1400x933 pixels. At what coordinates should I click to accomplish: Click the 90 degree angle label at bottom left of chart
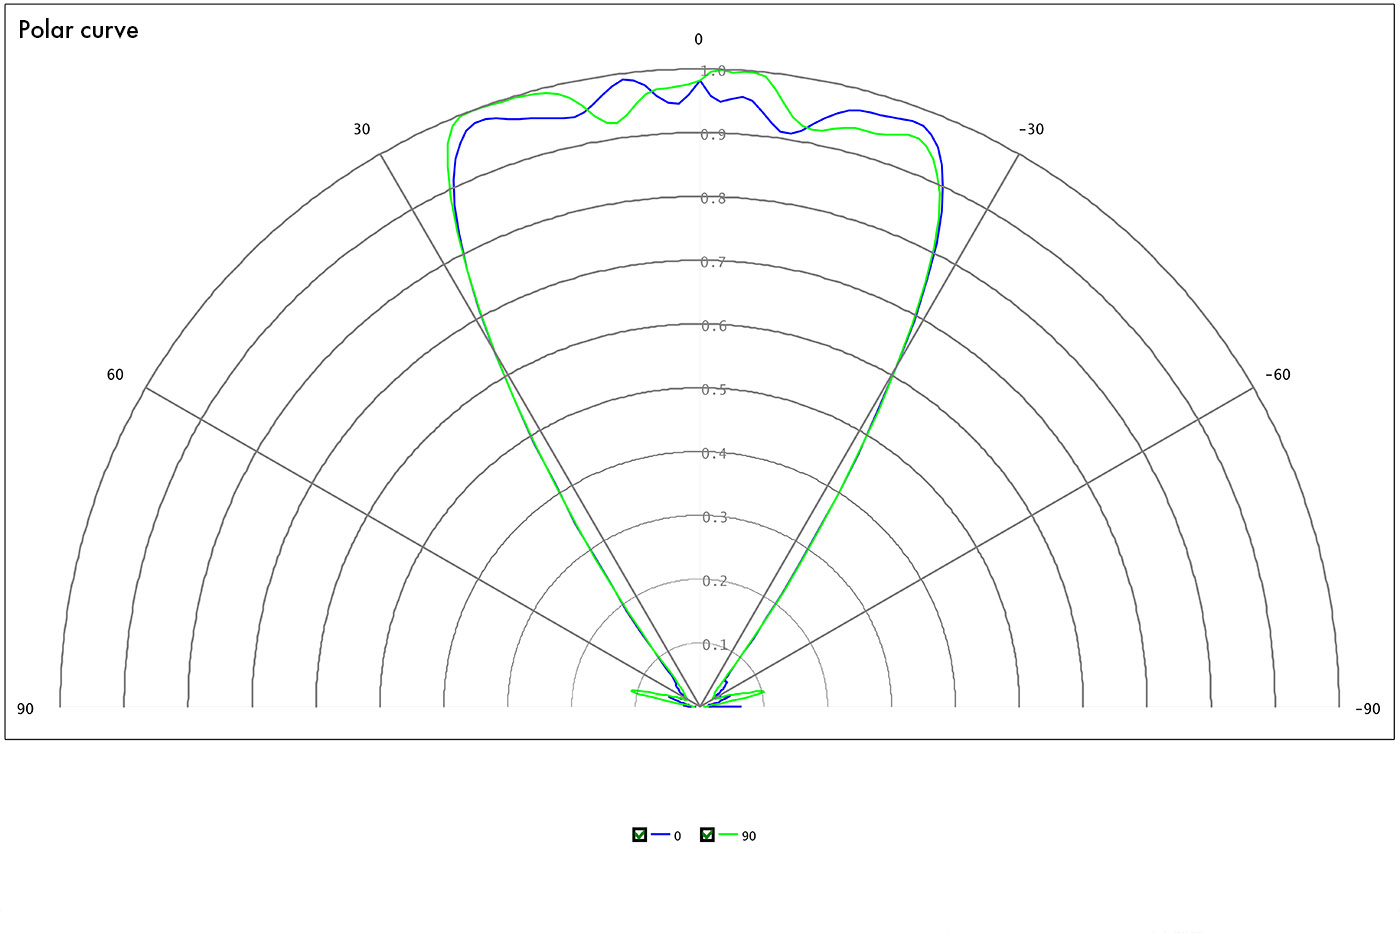tap(25, 709)
